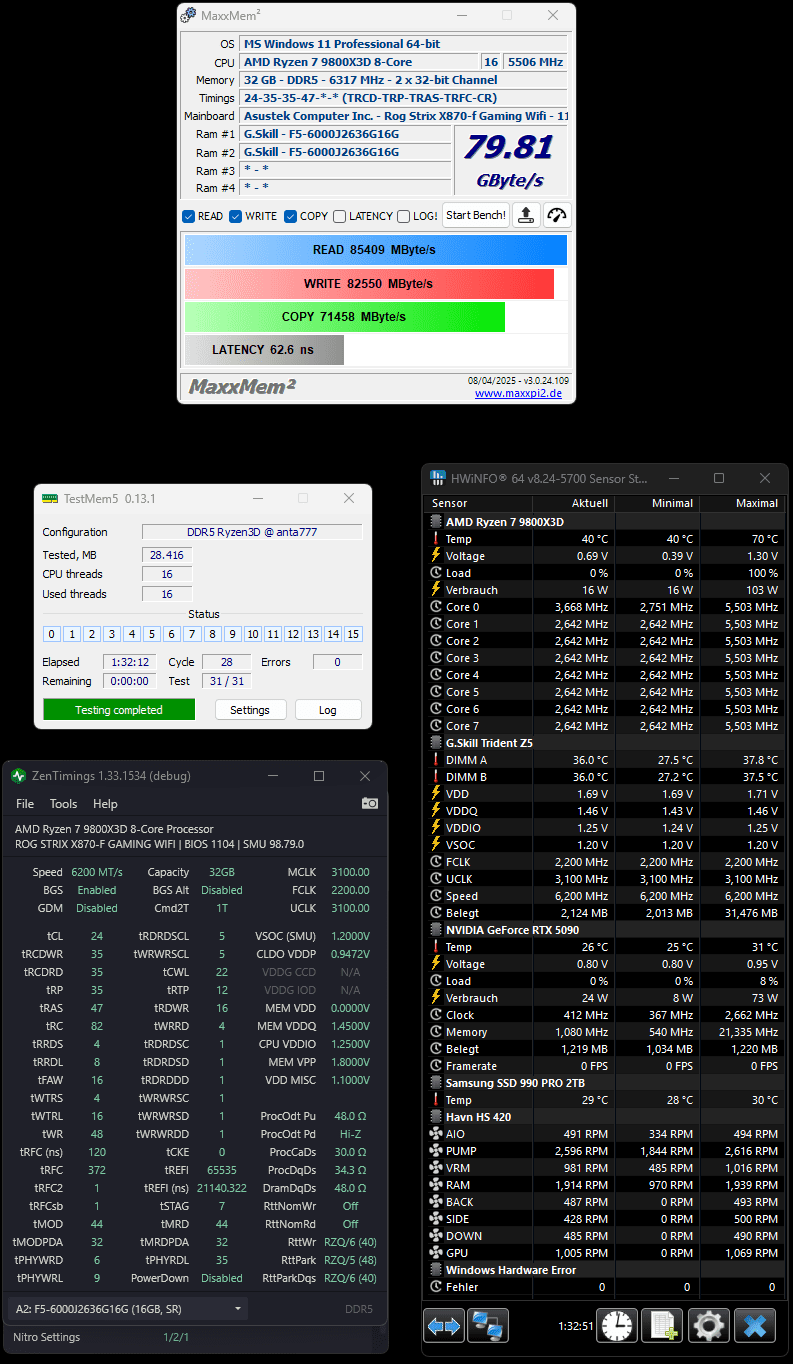
Task: Click Minimal column header in HWiNFO
Action: [x=658, y=504]
